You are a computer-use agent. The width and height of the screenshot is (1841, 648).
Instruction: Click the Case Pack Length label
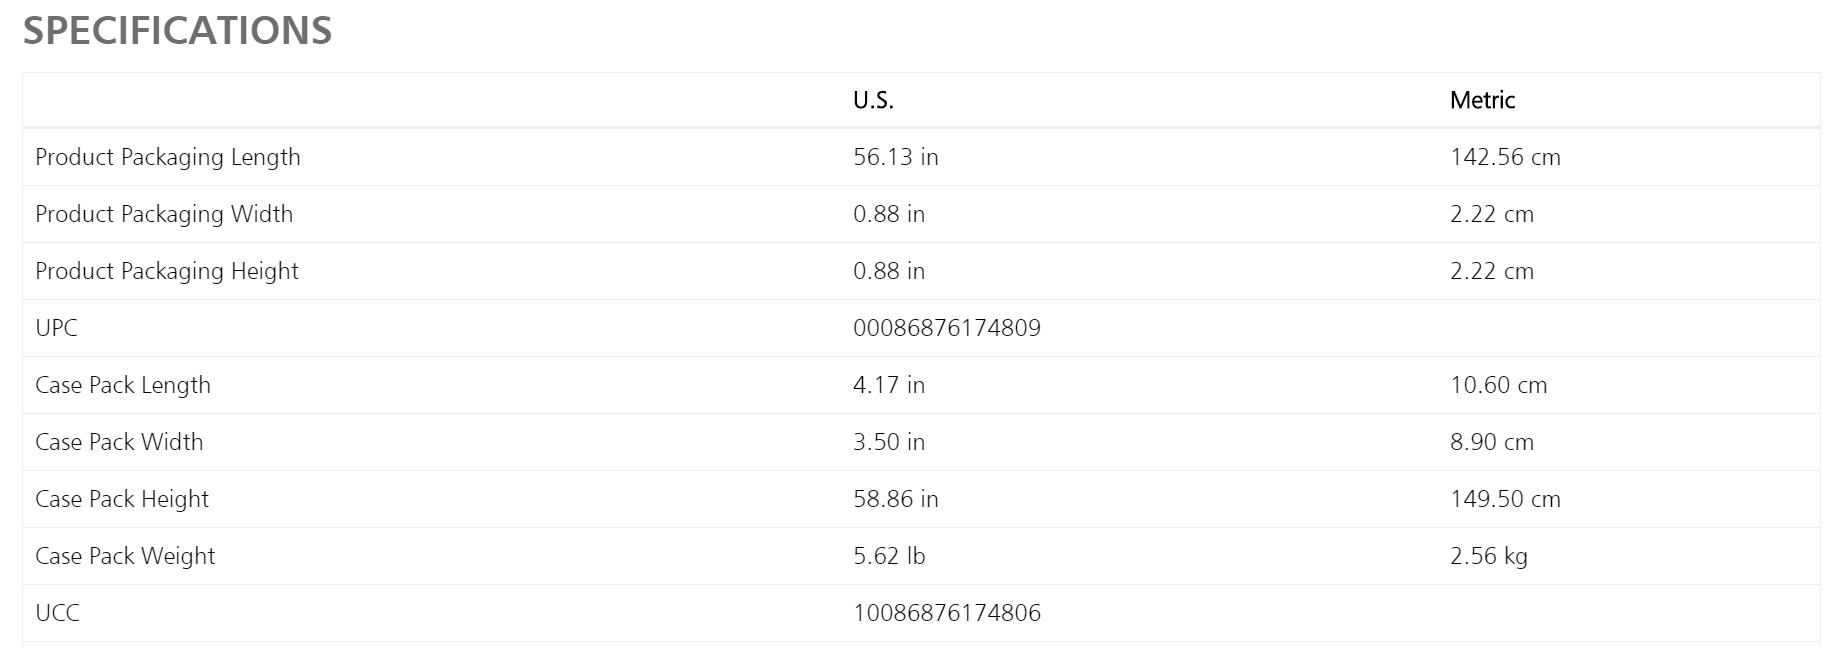pyautogui.click(x=123, y=385)
